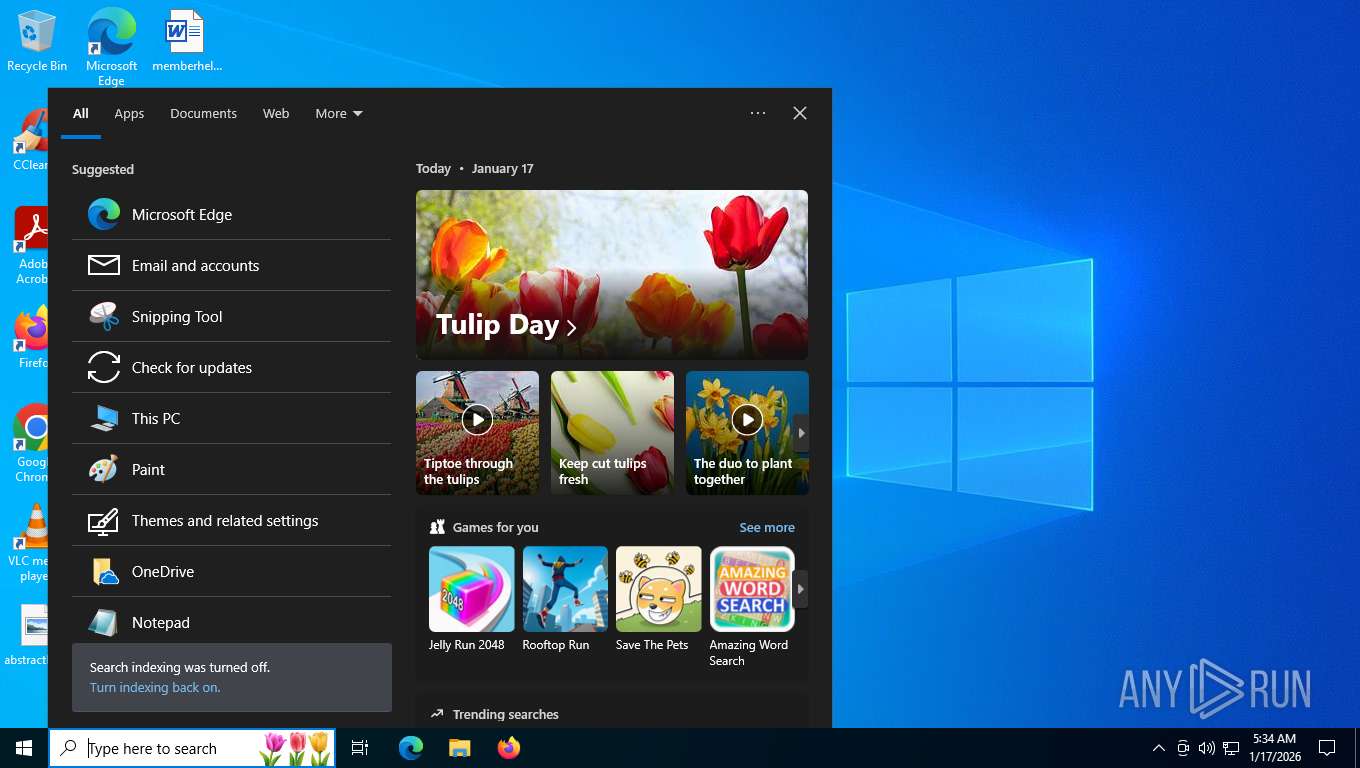
Task: Open Microsoft Edge from the Suggested list
Action: 231,214
